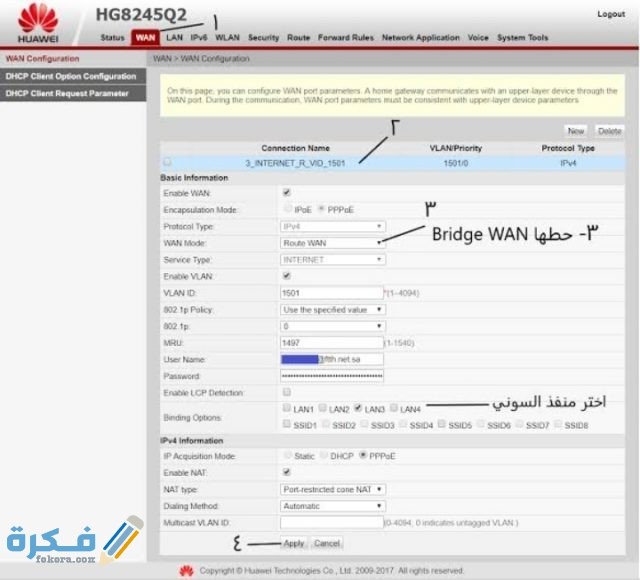Click Huawei logo in footer
640x580 pixels.
point(187,571)
